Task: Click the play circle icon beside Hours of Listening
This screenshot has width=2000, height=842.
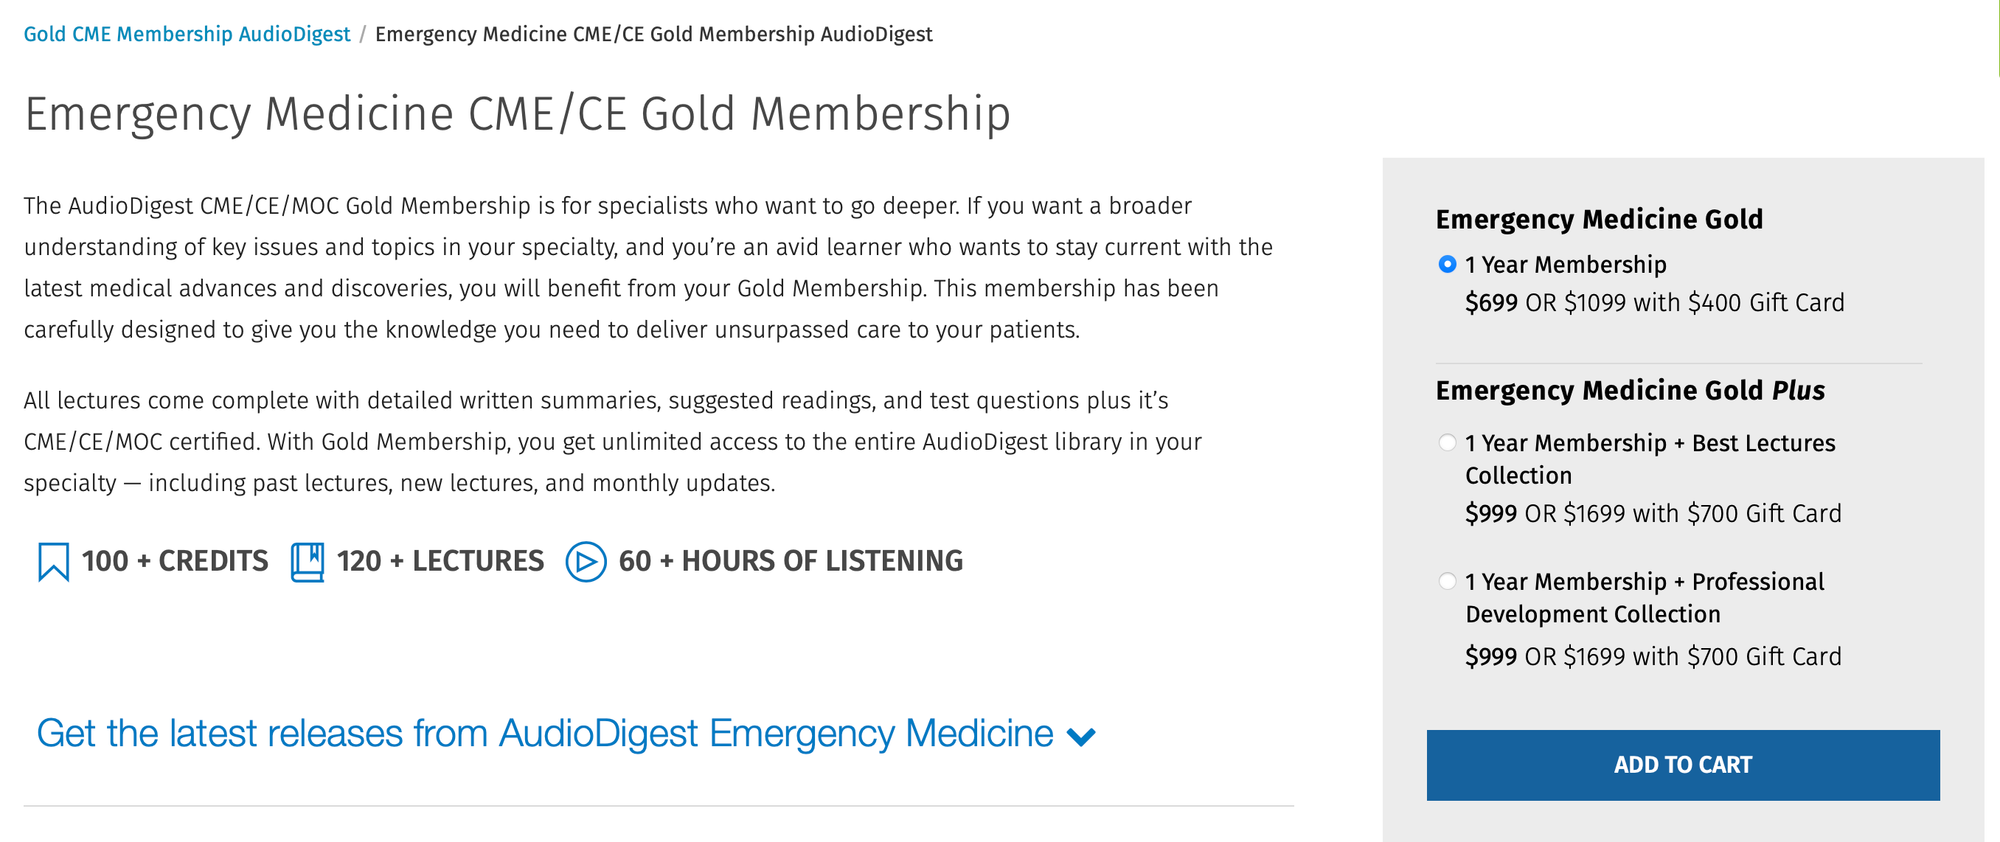Action: (586, 562)
